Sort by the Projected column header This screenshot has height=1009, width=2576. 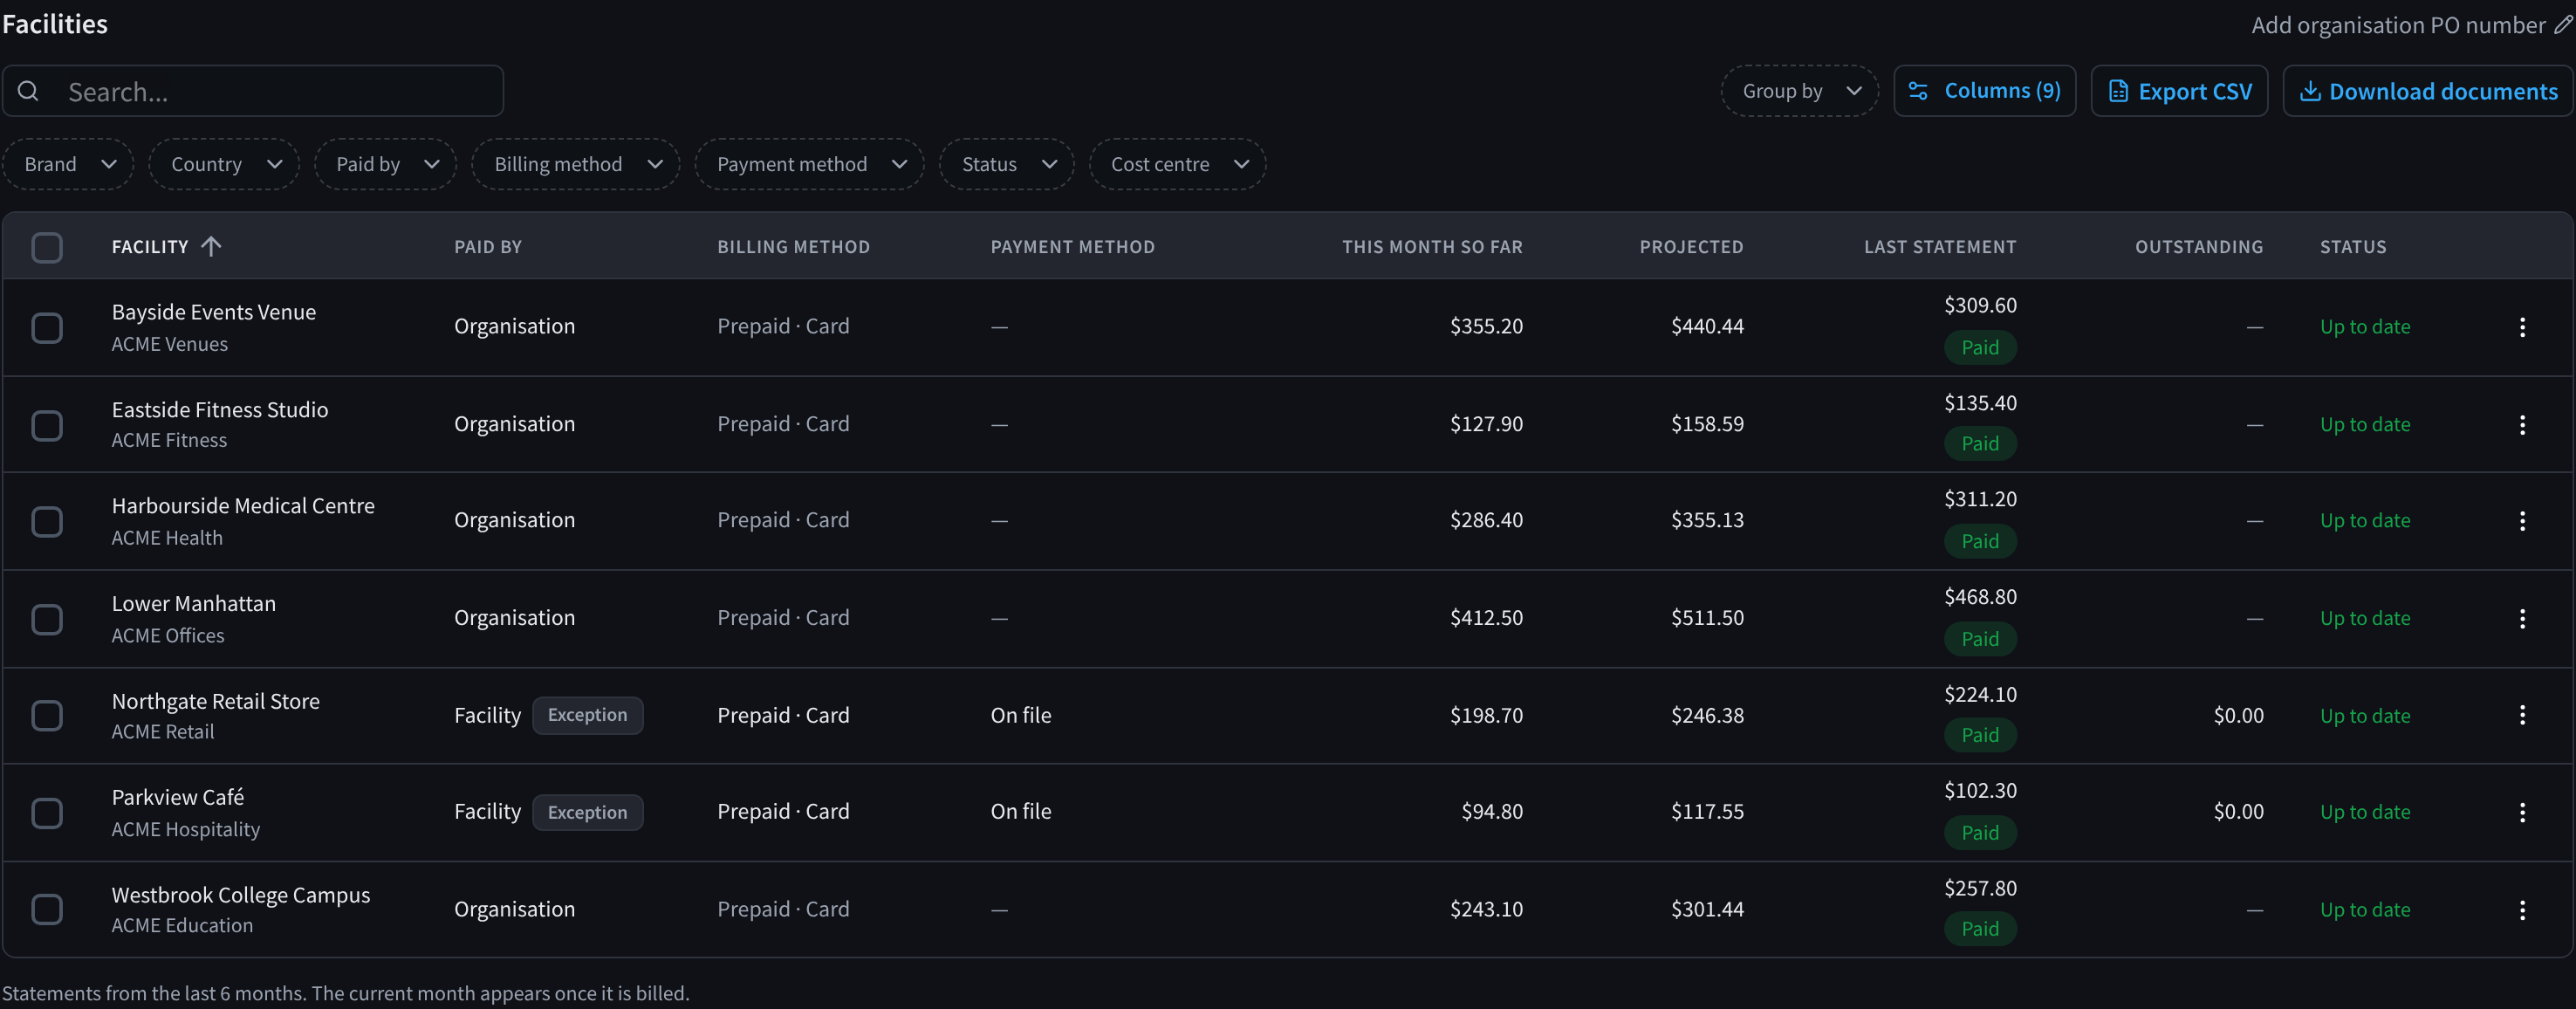point(1691,247)
